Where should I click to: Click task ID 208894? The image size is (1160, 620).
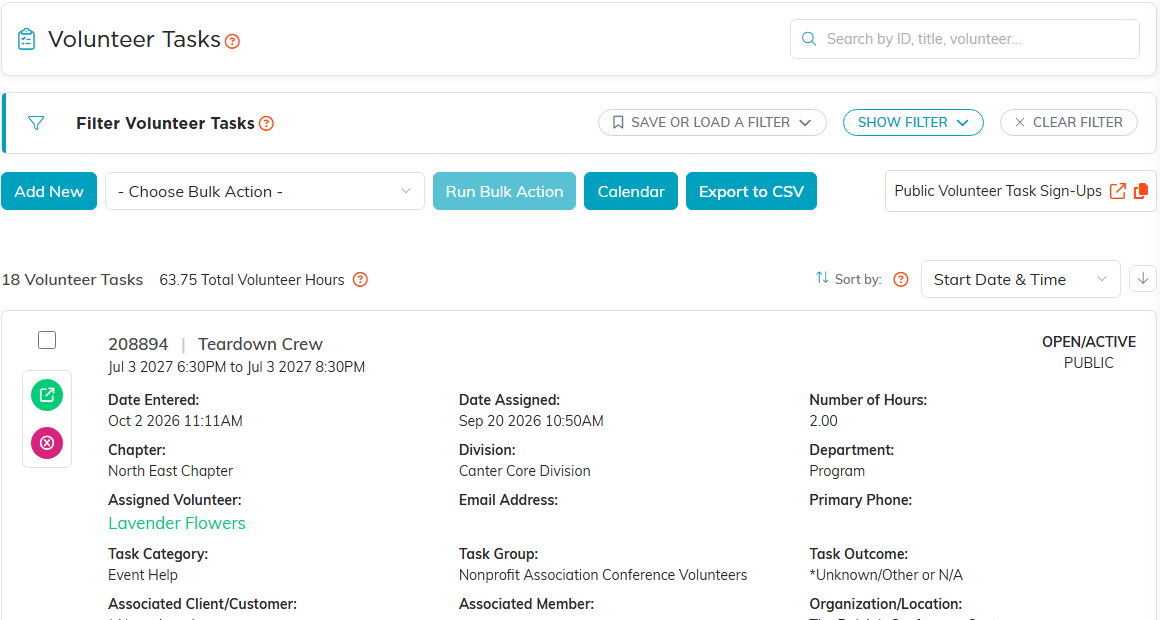[138, 344]
